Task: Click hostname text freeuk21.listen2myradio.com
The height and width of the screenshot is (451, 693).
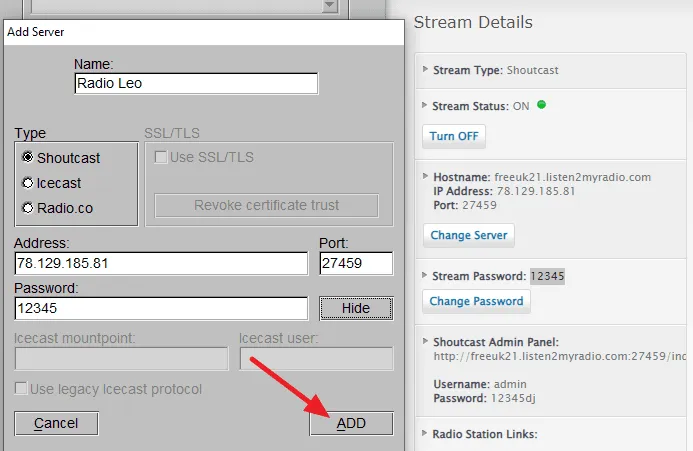Action: click(572, 177)
